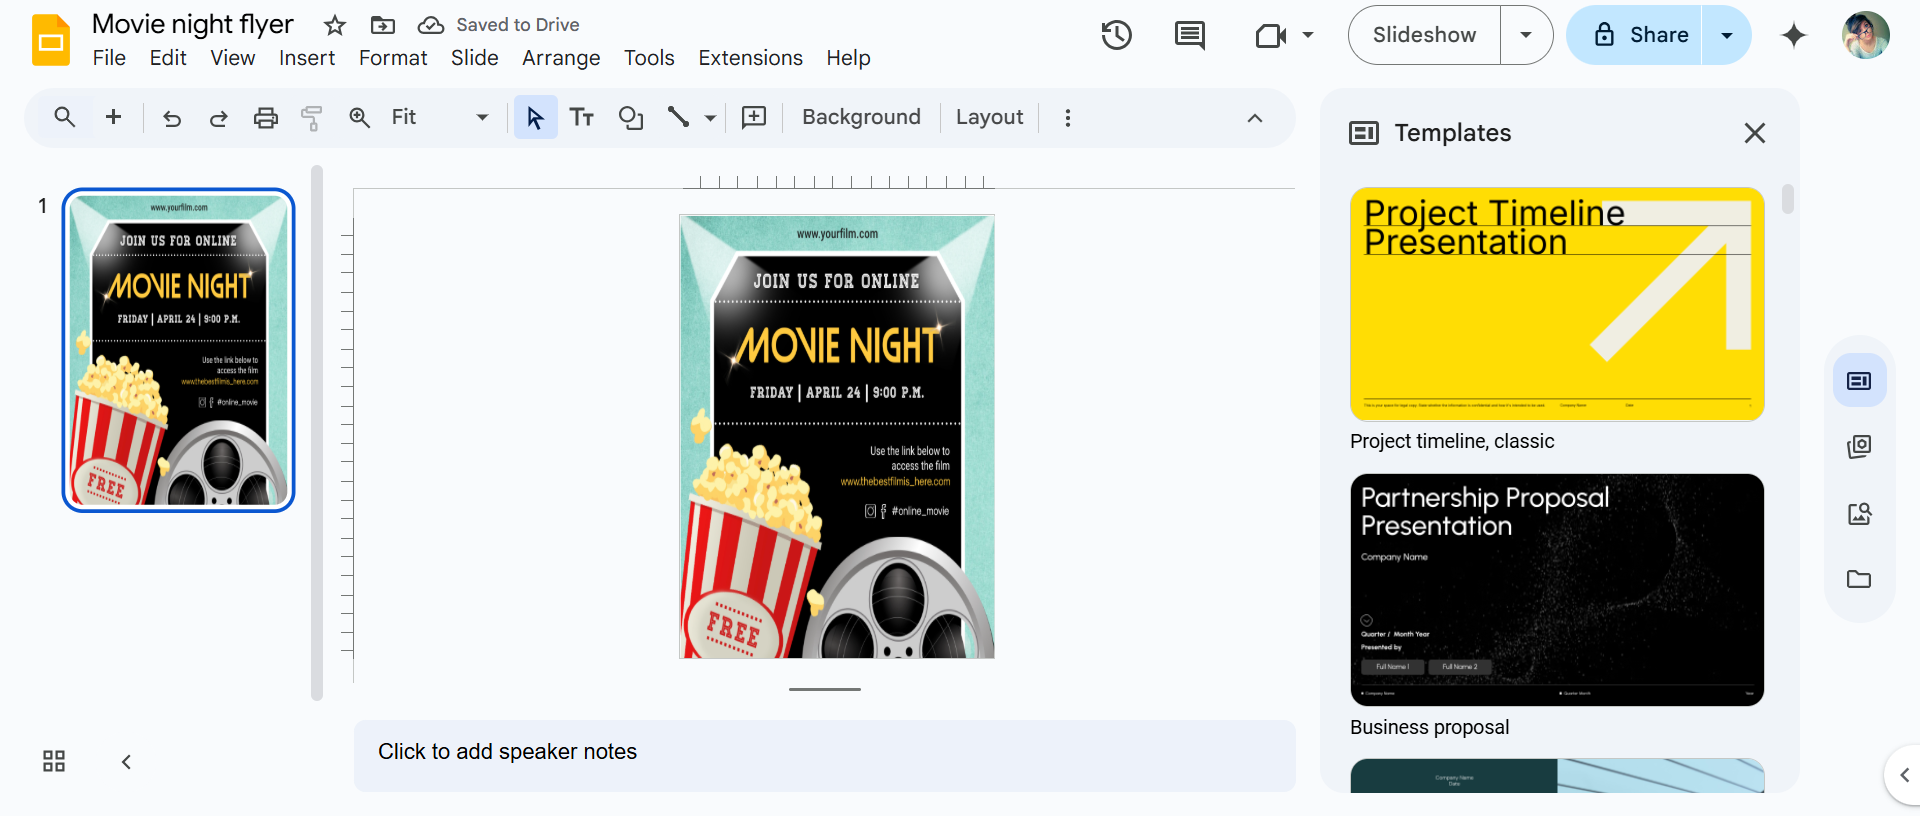The image size is (1920, 816).
Task: Click the Share button
Action: (x=1635, y=35)
